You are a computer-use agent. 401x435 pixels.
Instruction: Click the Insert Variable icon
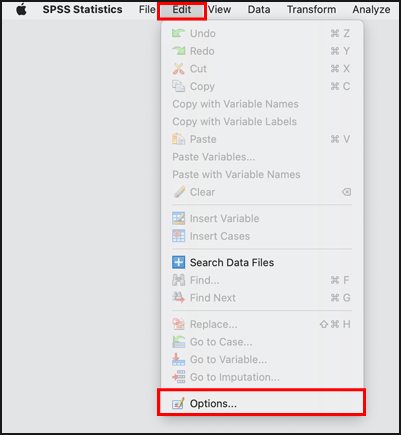tap(178, 218)
